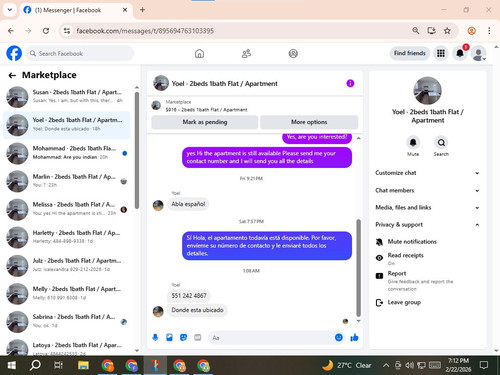Open Marlin's apartment conversation
This screenshot has height=375, width=500.
pyautogui.click(x=66, y=181)
